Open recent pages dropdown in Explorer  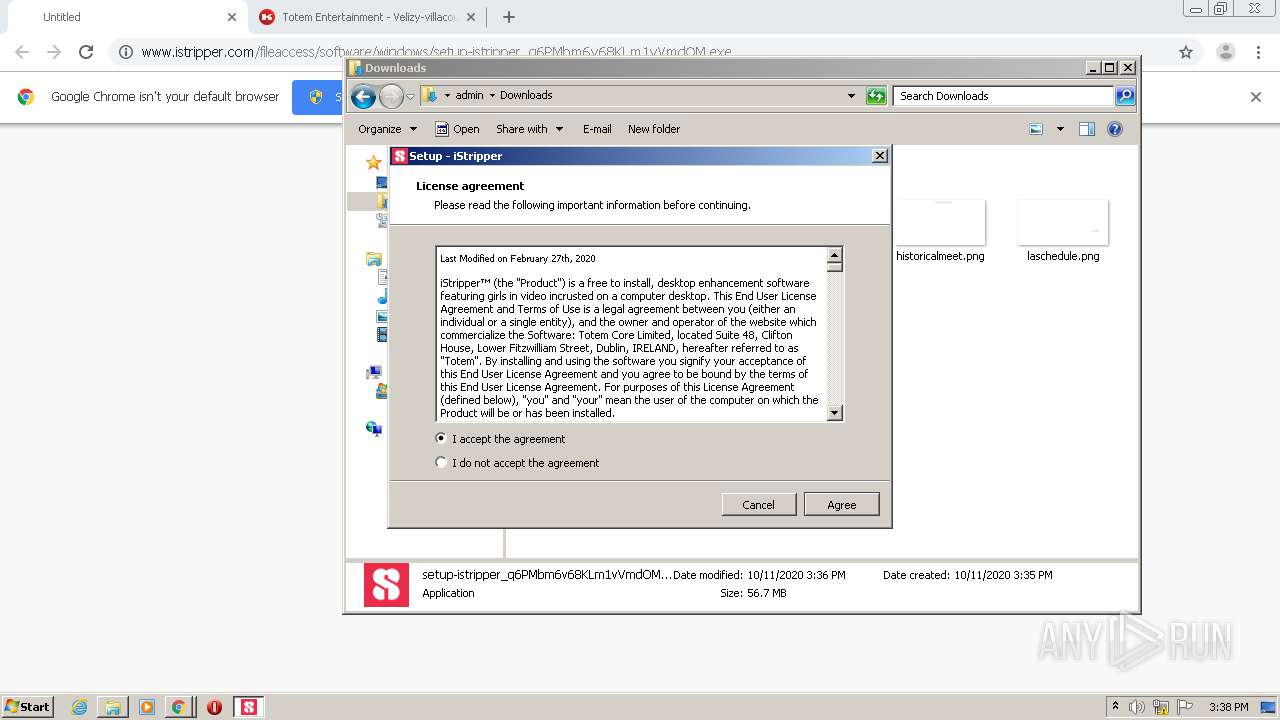pyautogui.click(x=410, y=97)
